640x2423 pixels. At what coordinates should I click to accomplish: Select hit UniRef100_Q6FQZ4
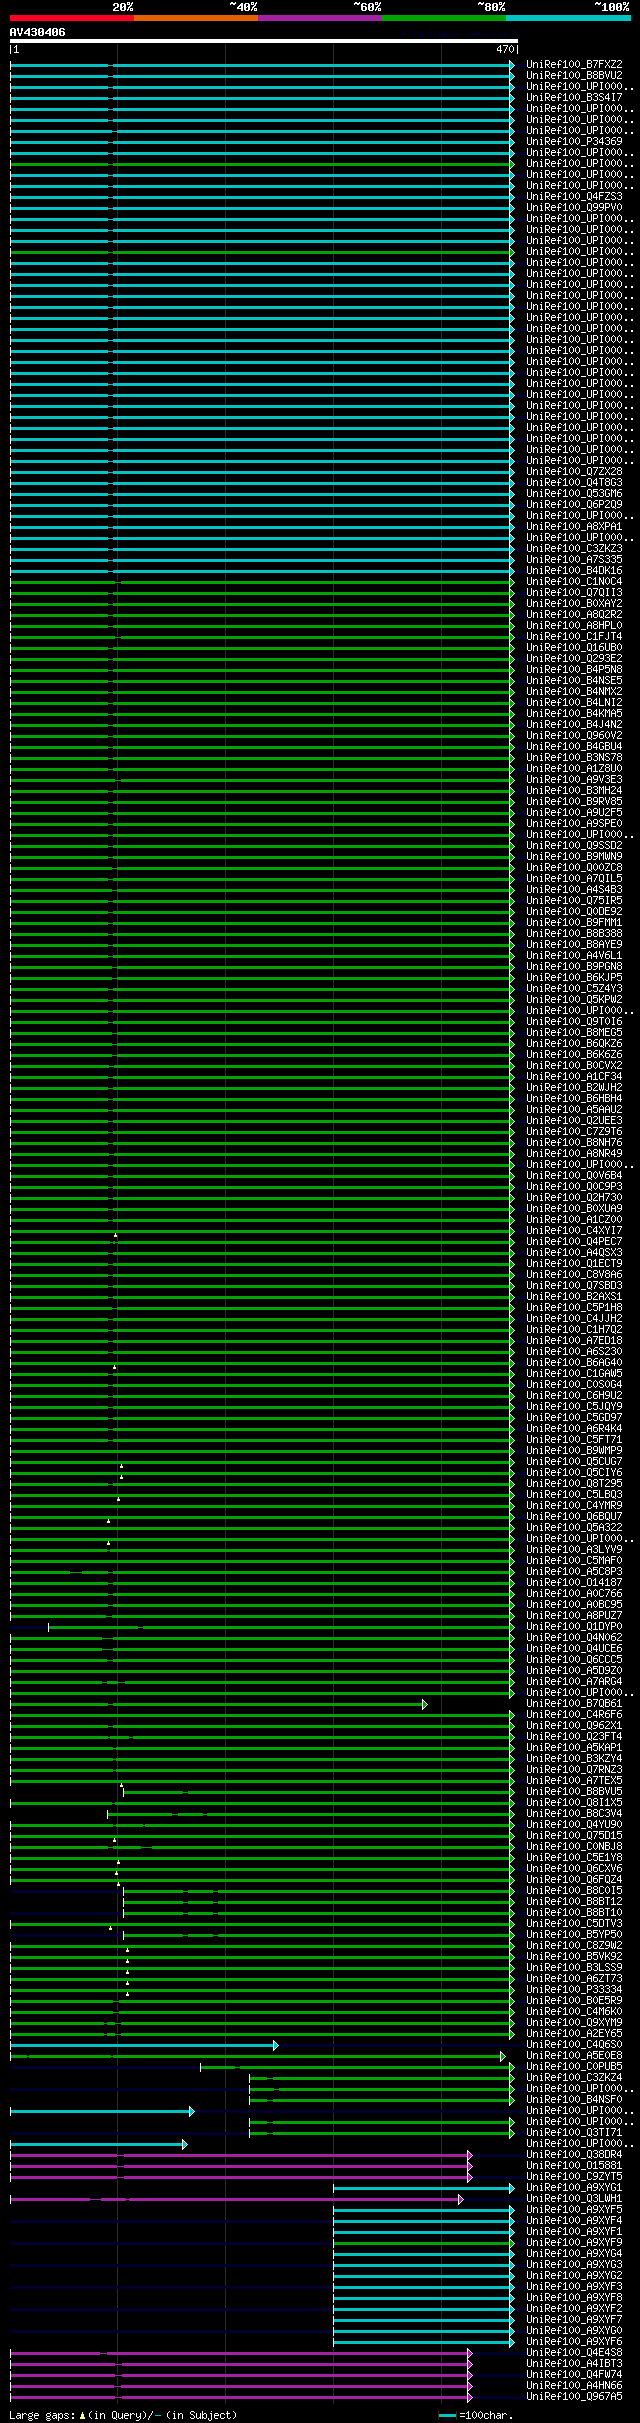(x=574, y=1879)
